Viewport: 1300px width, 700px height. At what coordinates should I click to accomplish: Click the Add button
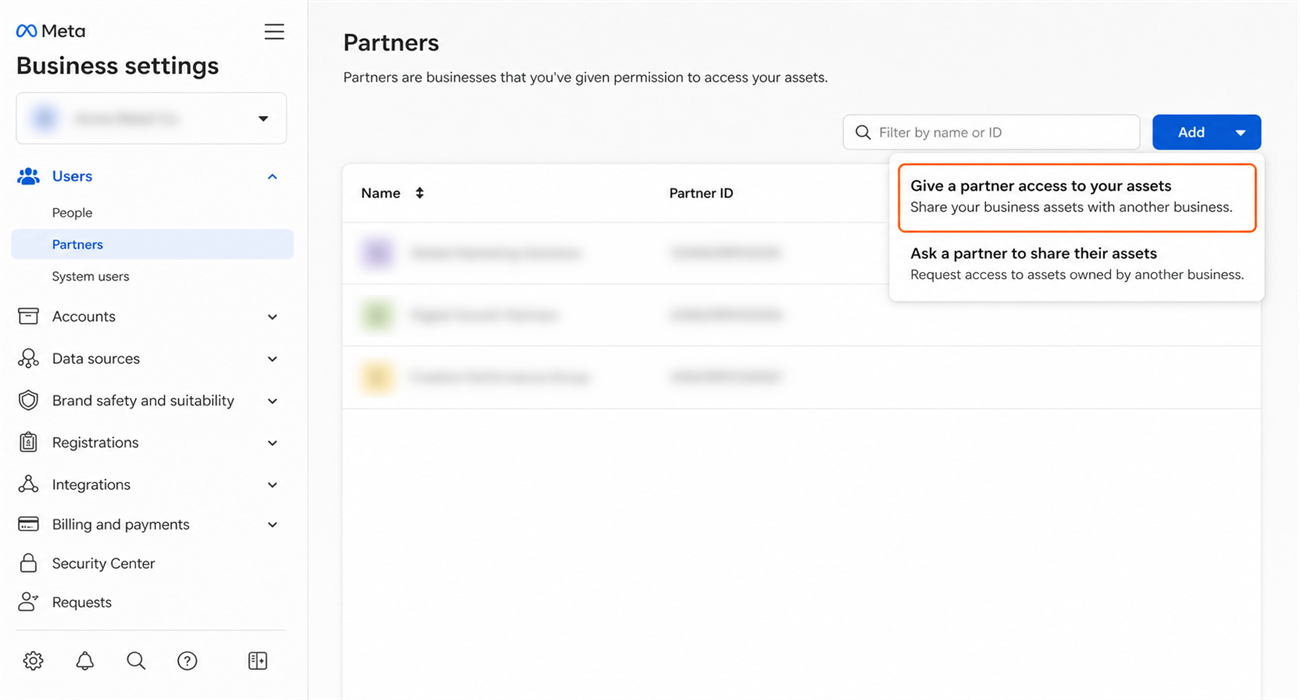pos(1191,132)
